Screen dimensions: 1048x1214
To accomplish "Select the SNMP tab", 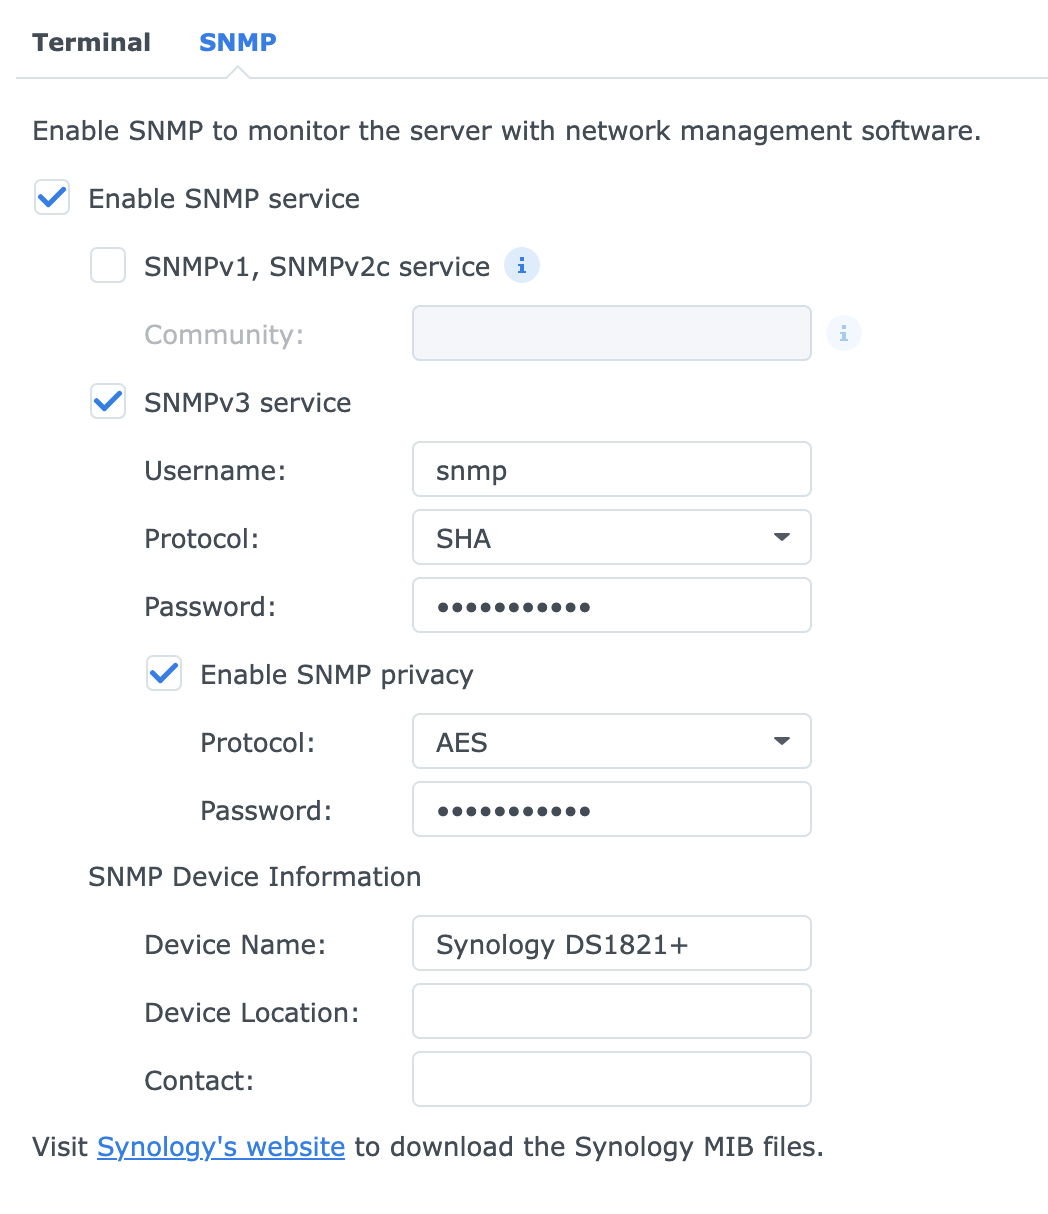I will point(237,43).
